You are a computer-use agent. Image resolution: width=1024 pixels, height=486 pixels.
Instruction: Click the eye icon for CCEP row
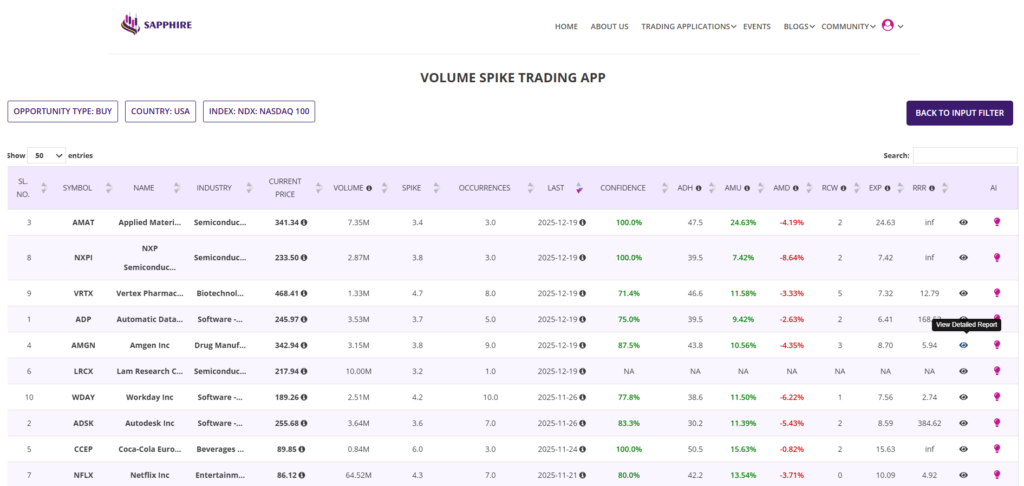963,448
